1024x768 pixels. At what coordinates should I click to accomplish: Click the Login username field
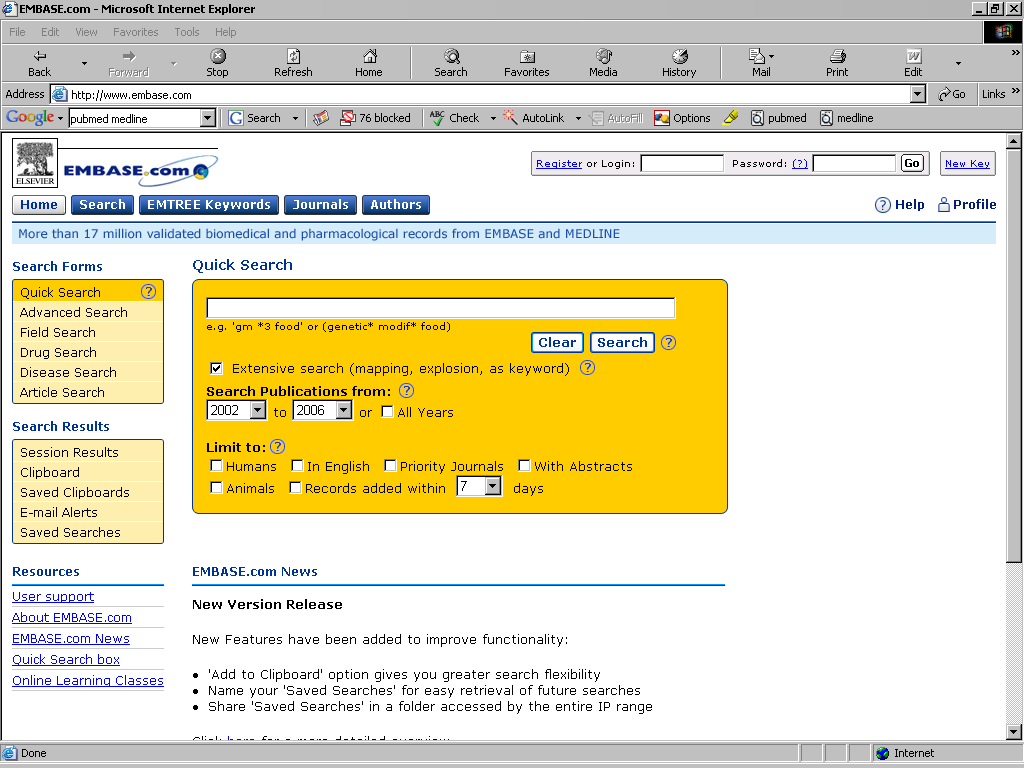[x=682, y=163]
